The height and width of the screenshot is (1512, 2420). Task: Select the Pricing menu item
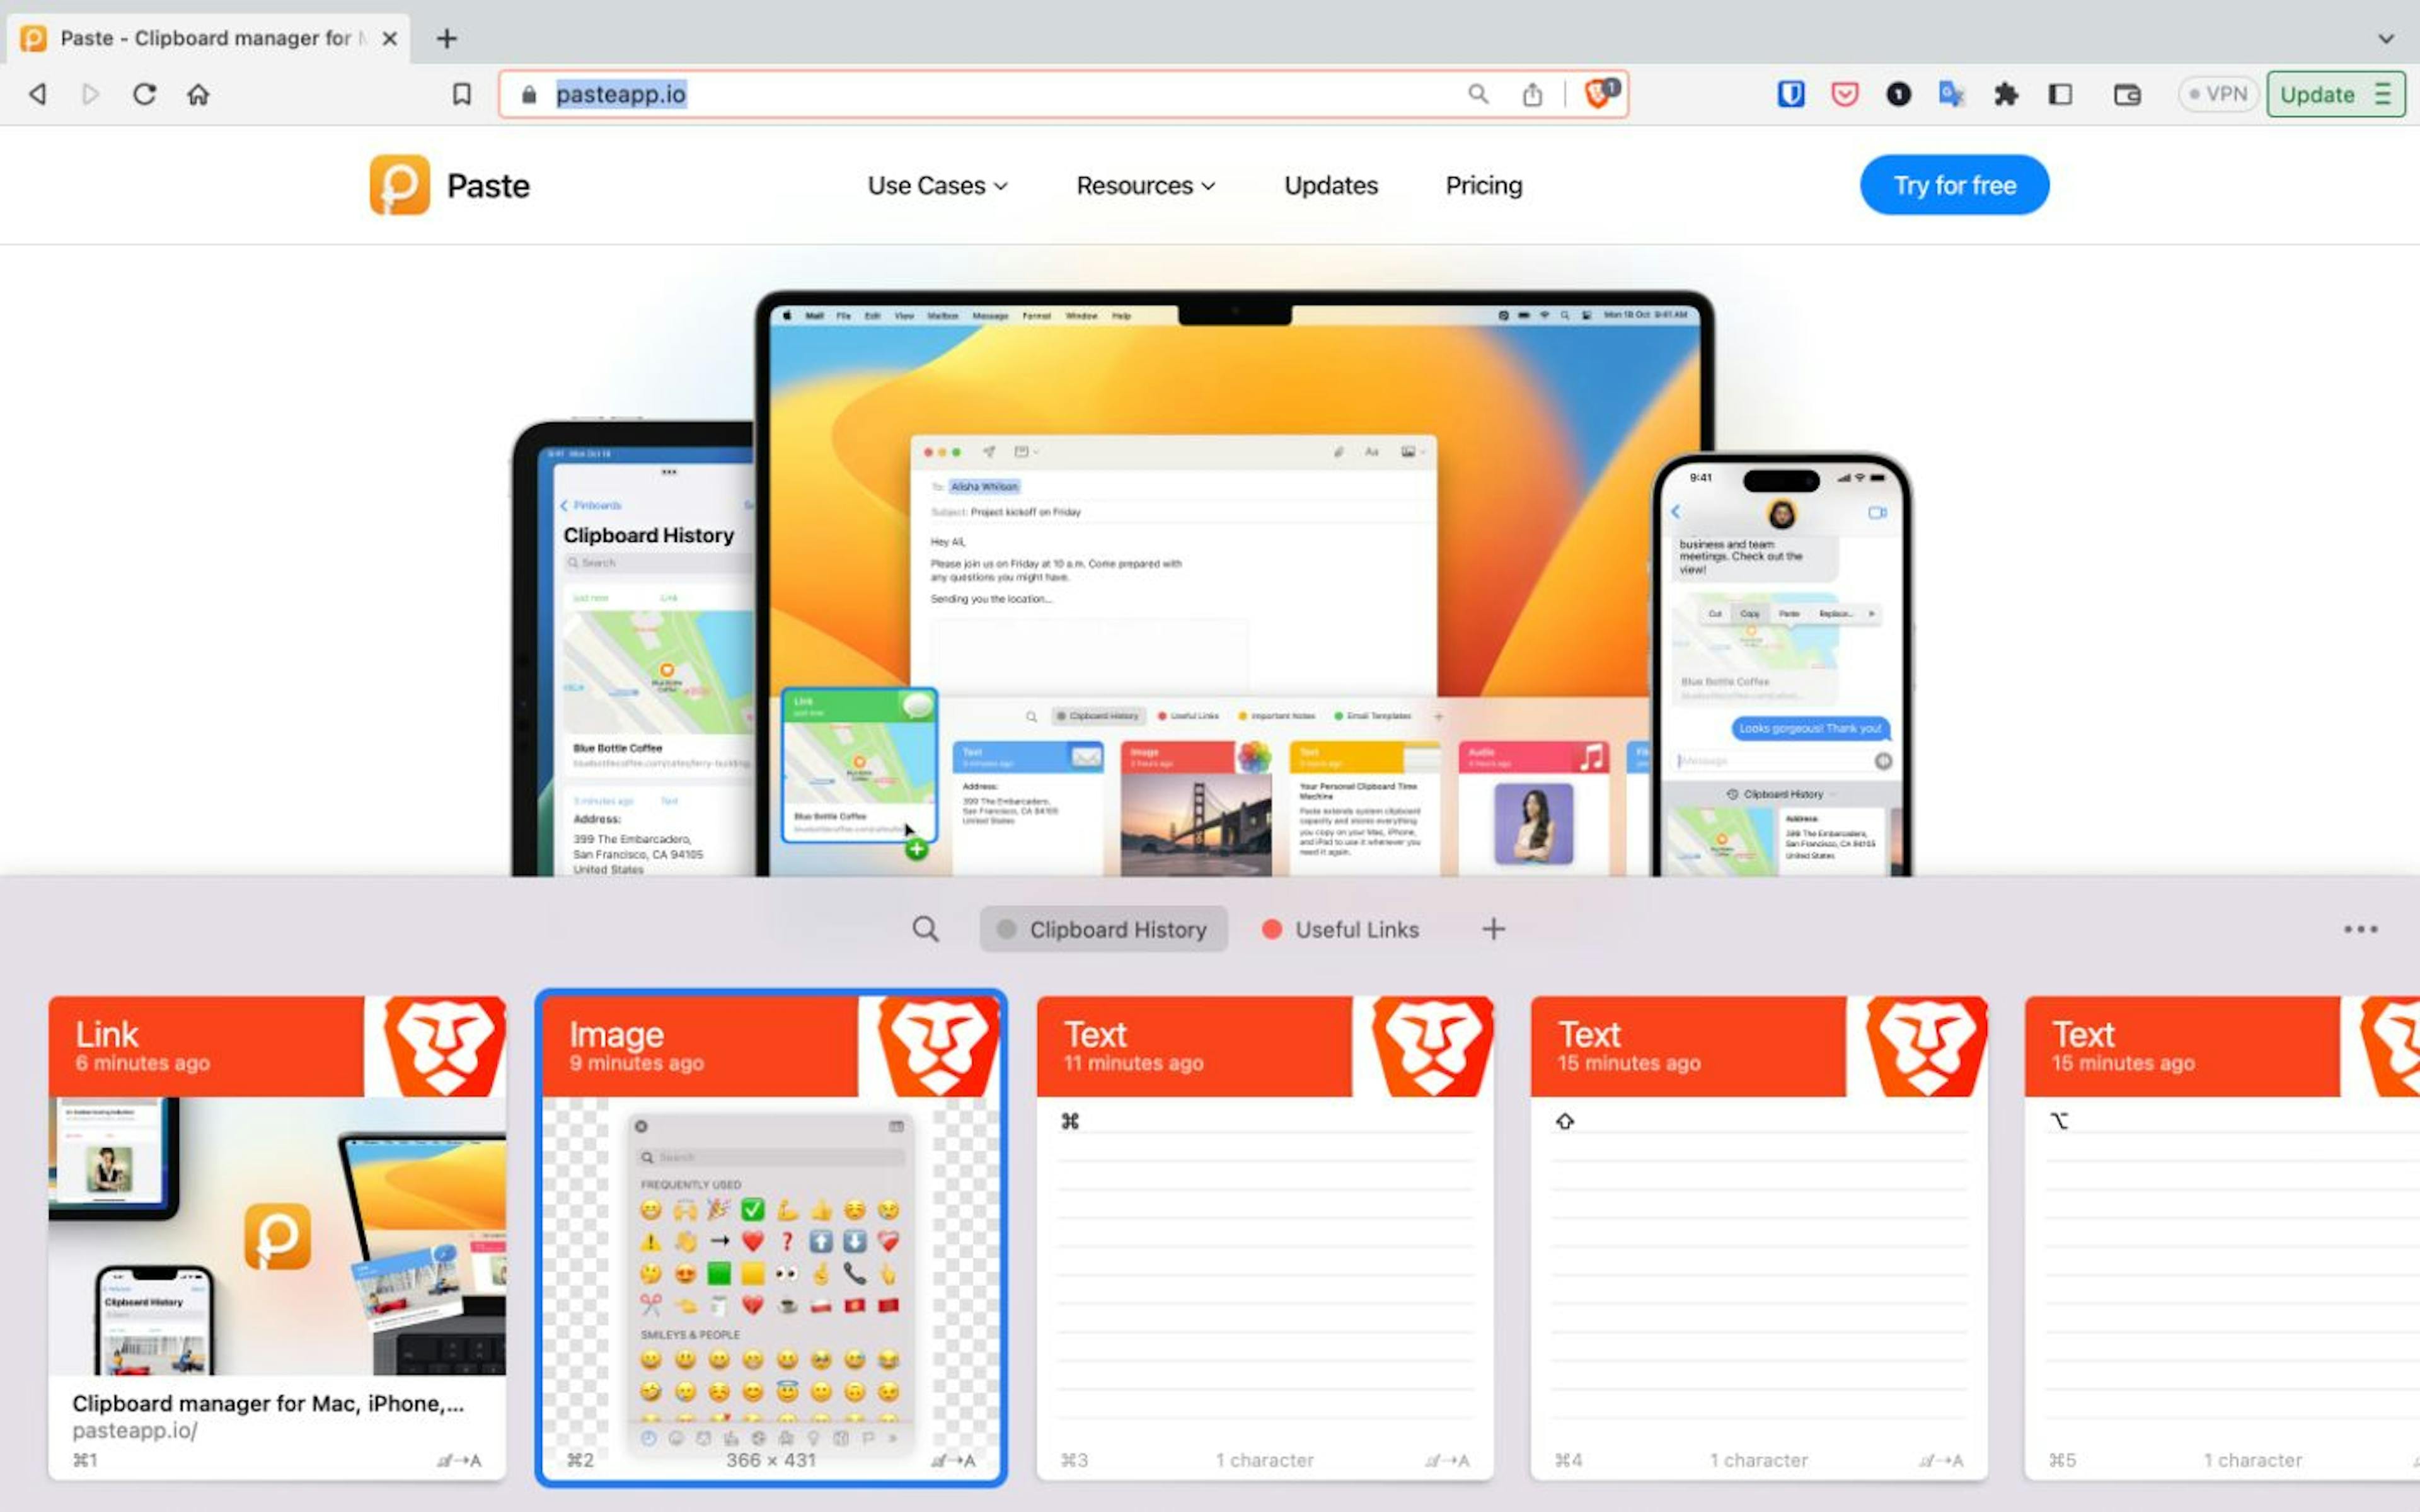(1483, 185)
